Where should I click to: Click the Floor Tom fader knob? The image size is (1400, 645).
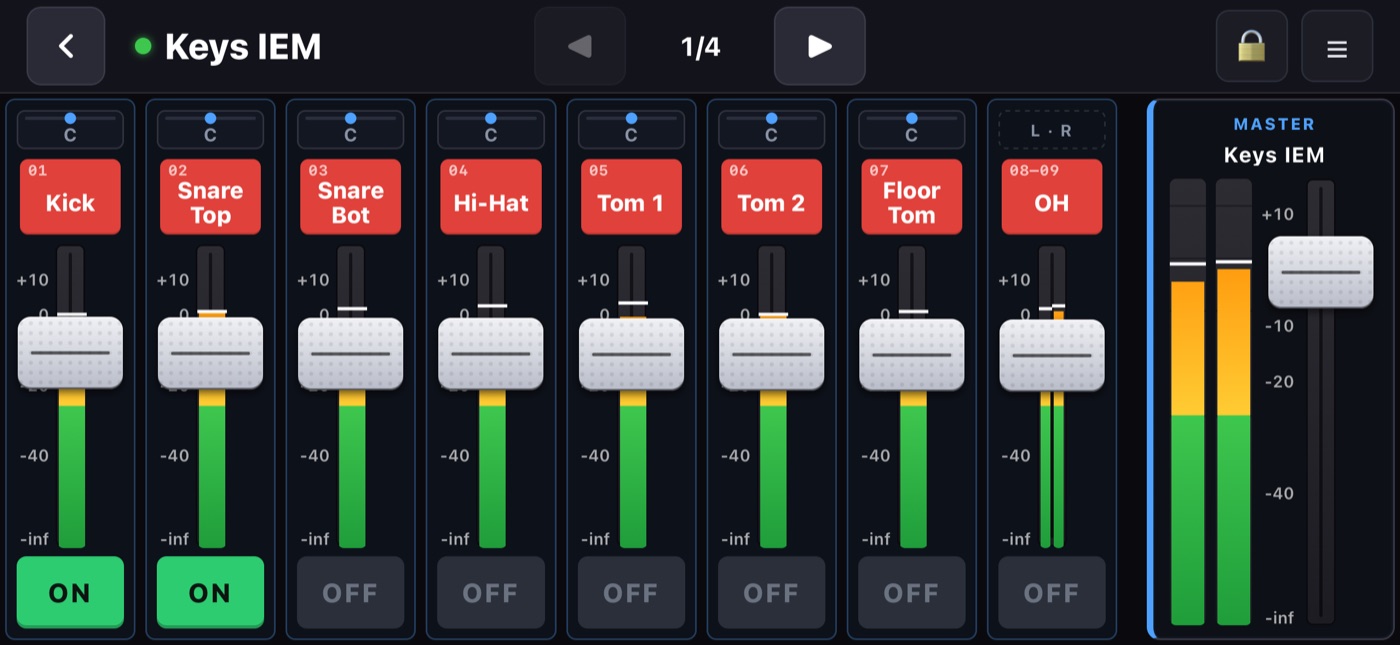911,355
